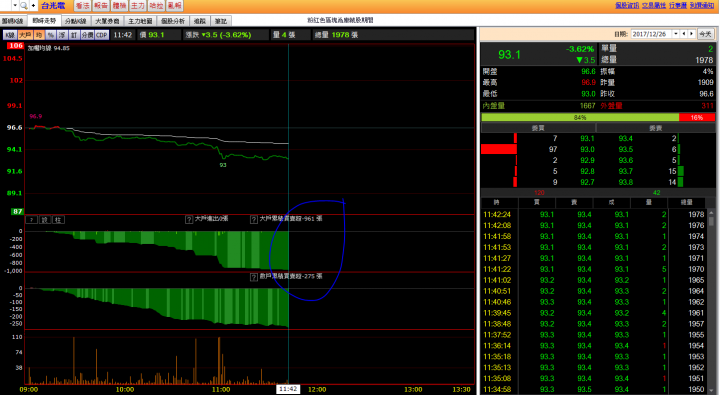Click the trade row at 11:39:45

tap(594, 313)
